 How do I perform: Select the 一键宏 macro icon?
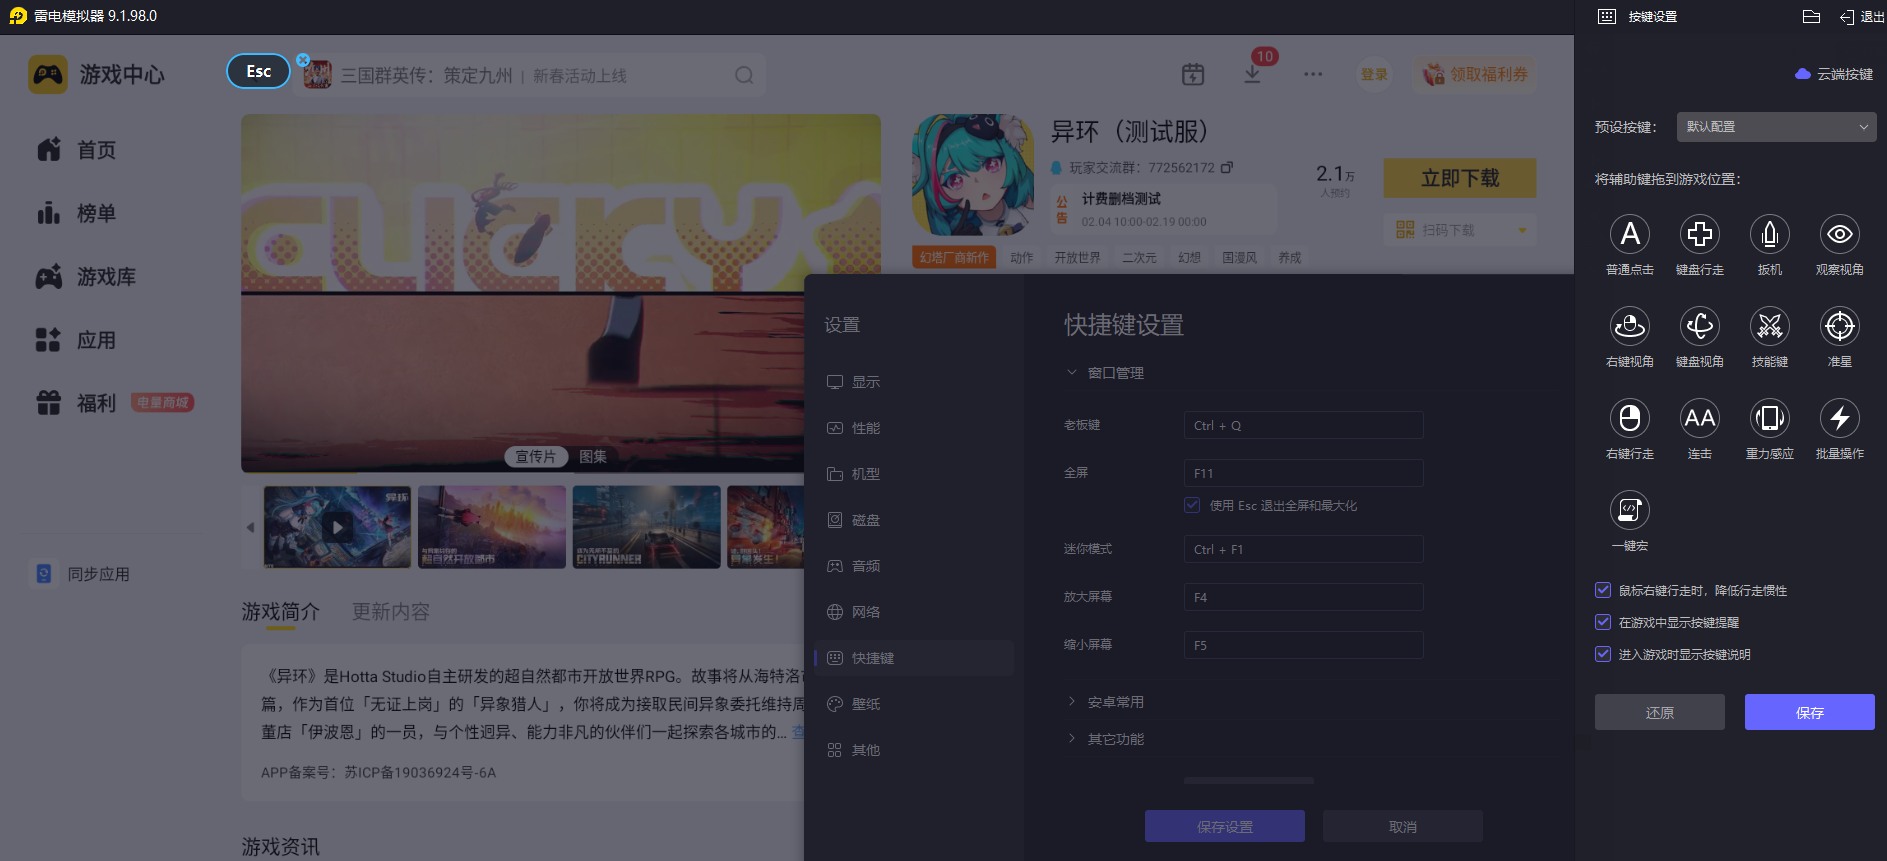[x=1629, y=511]
